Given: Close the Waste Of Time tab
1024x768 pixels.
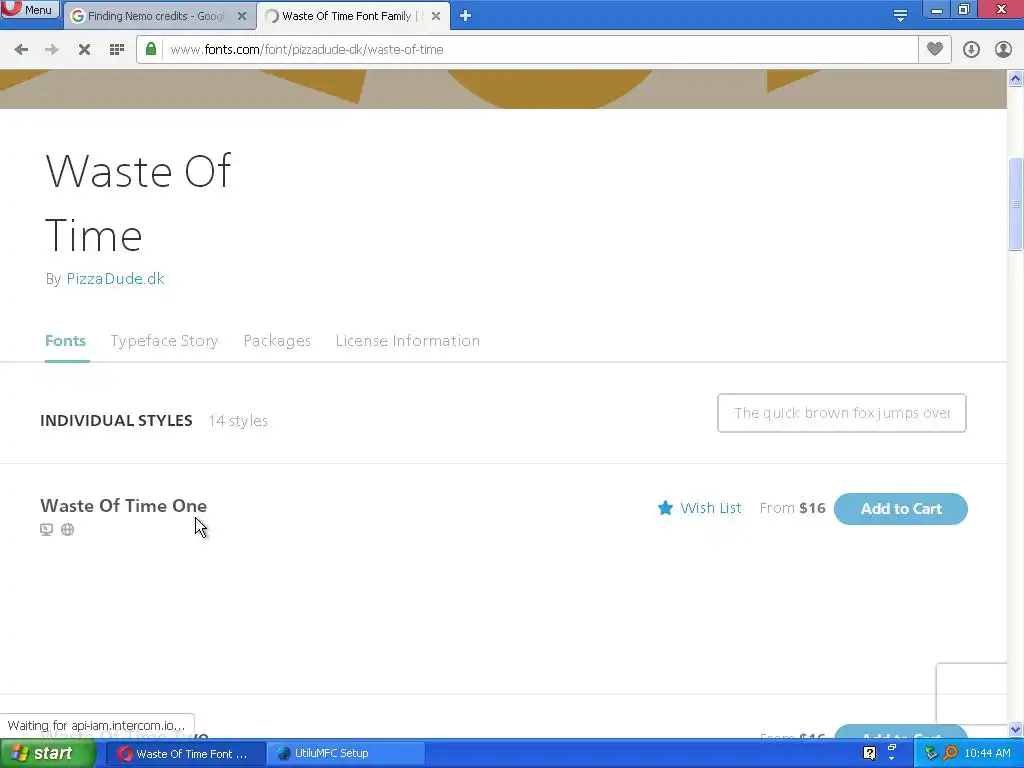Looking at the screenshot, I should point(436,16).
